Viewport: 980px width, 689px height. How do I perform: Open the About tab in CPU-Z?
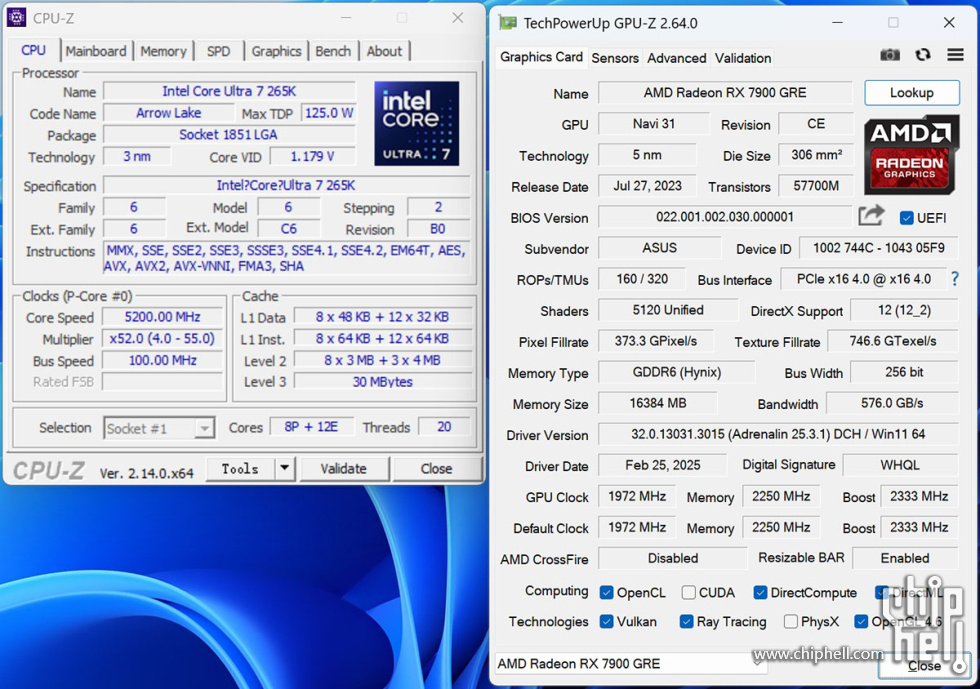(x=384, y=51)
